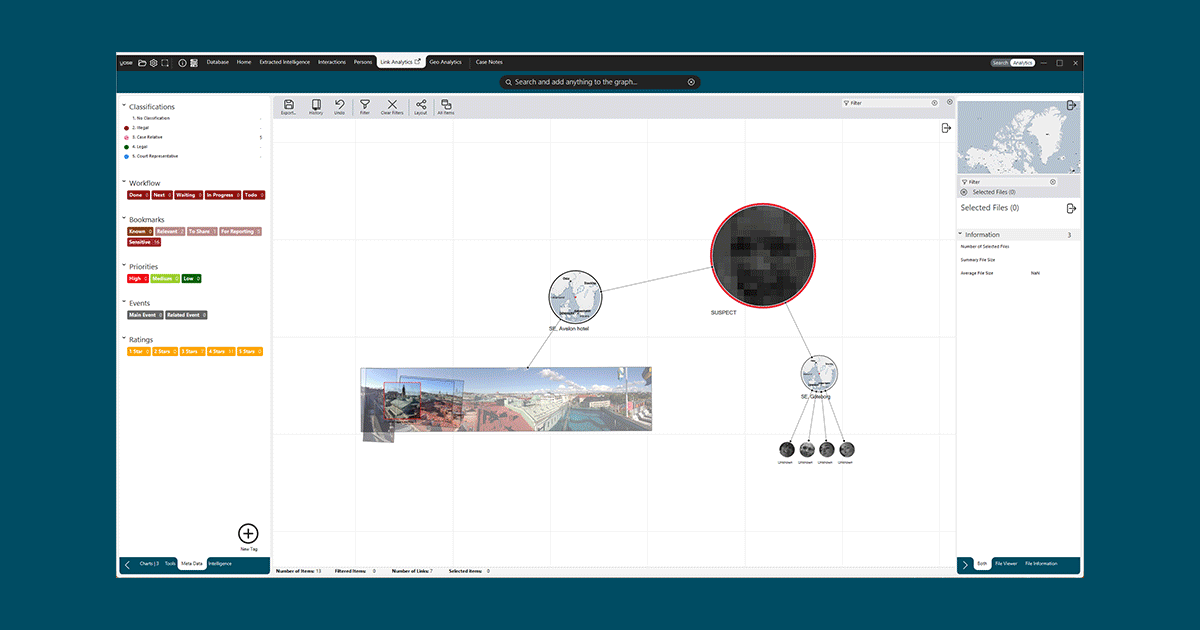Switch to the Extracted Intelligence tab

coord(284,62)
